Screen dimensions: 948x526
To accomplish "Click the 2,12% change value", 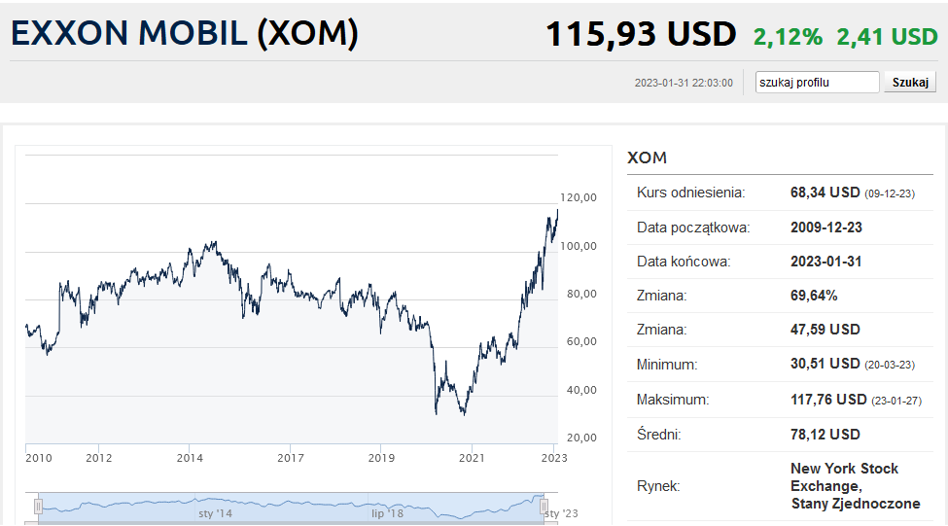I will [788, 37].
